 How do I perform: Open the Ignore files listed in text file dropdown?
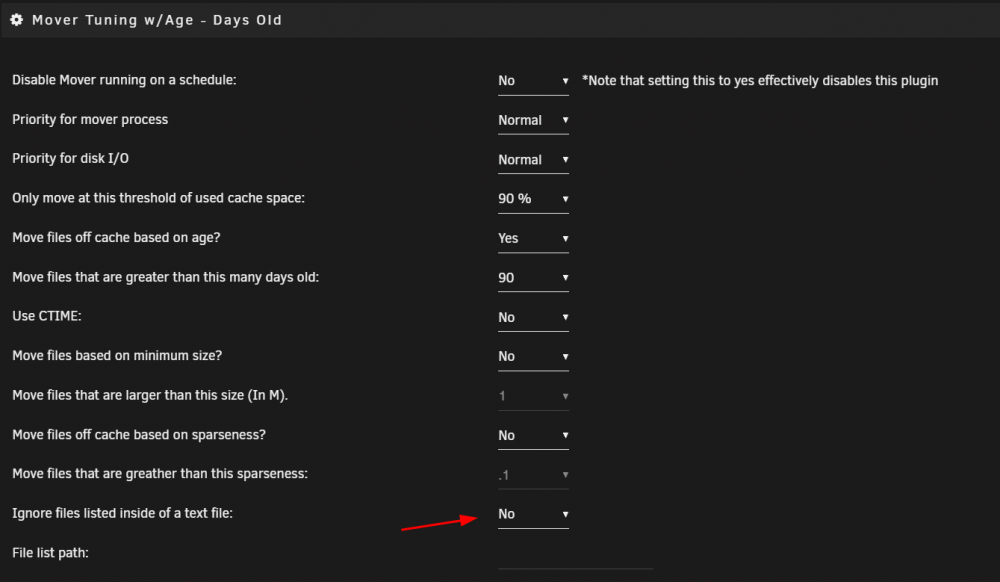click(533, 514)
